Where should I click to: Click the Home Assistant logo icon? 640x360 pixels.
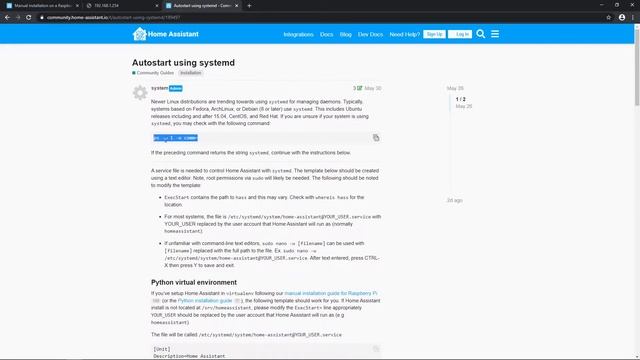click(x=139, y=34)
